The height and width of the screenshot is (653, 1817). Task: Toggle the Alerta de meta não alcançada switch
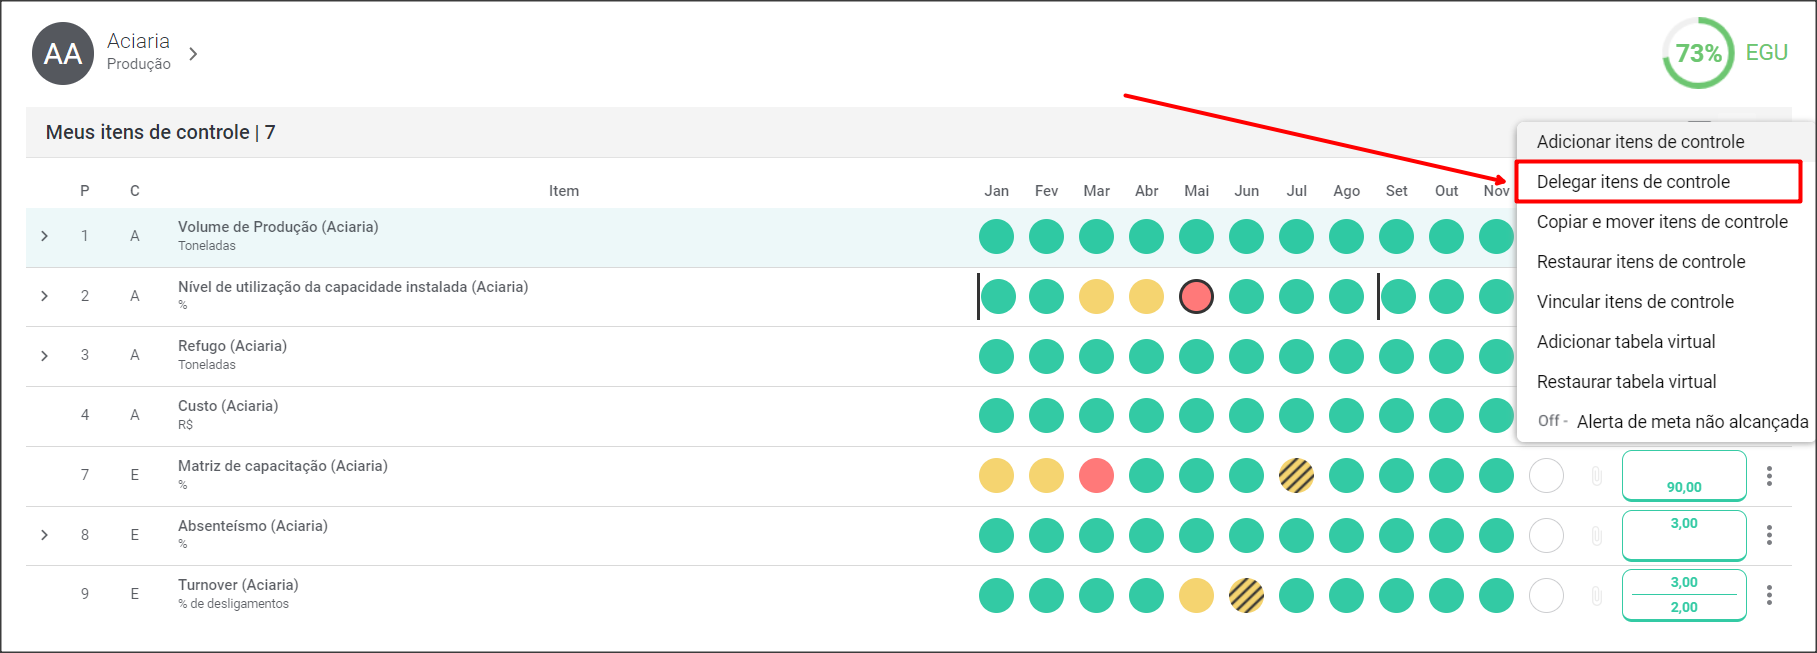click(x=1552, y=421)
